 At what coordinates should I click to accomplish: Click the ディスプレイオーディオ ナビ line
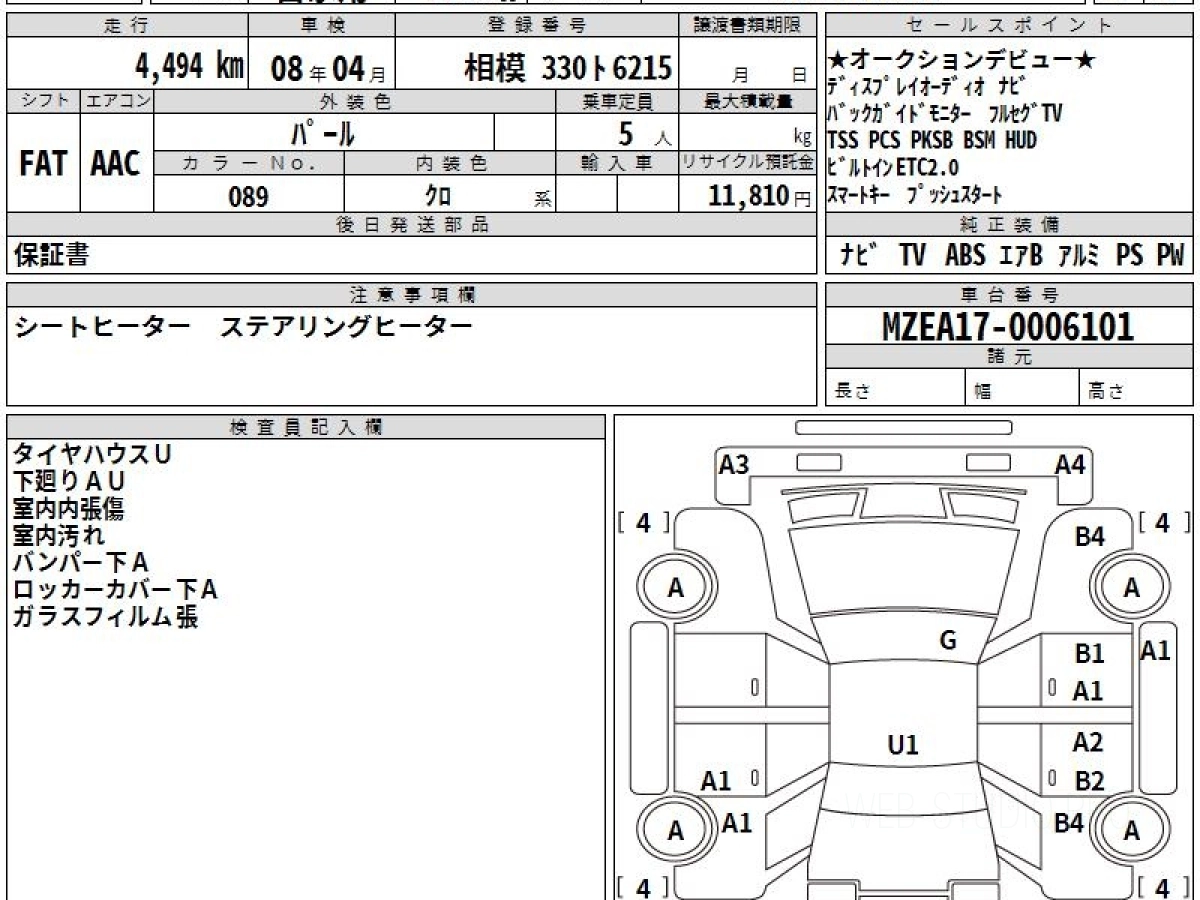[x=926, y=88]
